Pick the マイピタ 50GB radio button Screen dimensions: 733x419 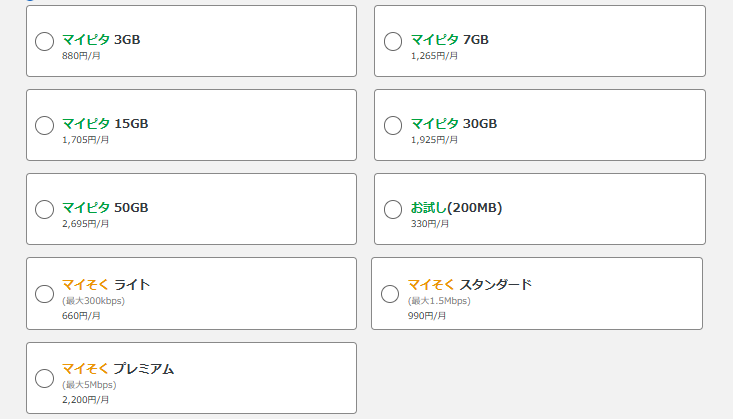pyautogui.click(x=44, y=209)
